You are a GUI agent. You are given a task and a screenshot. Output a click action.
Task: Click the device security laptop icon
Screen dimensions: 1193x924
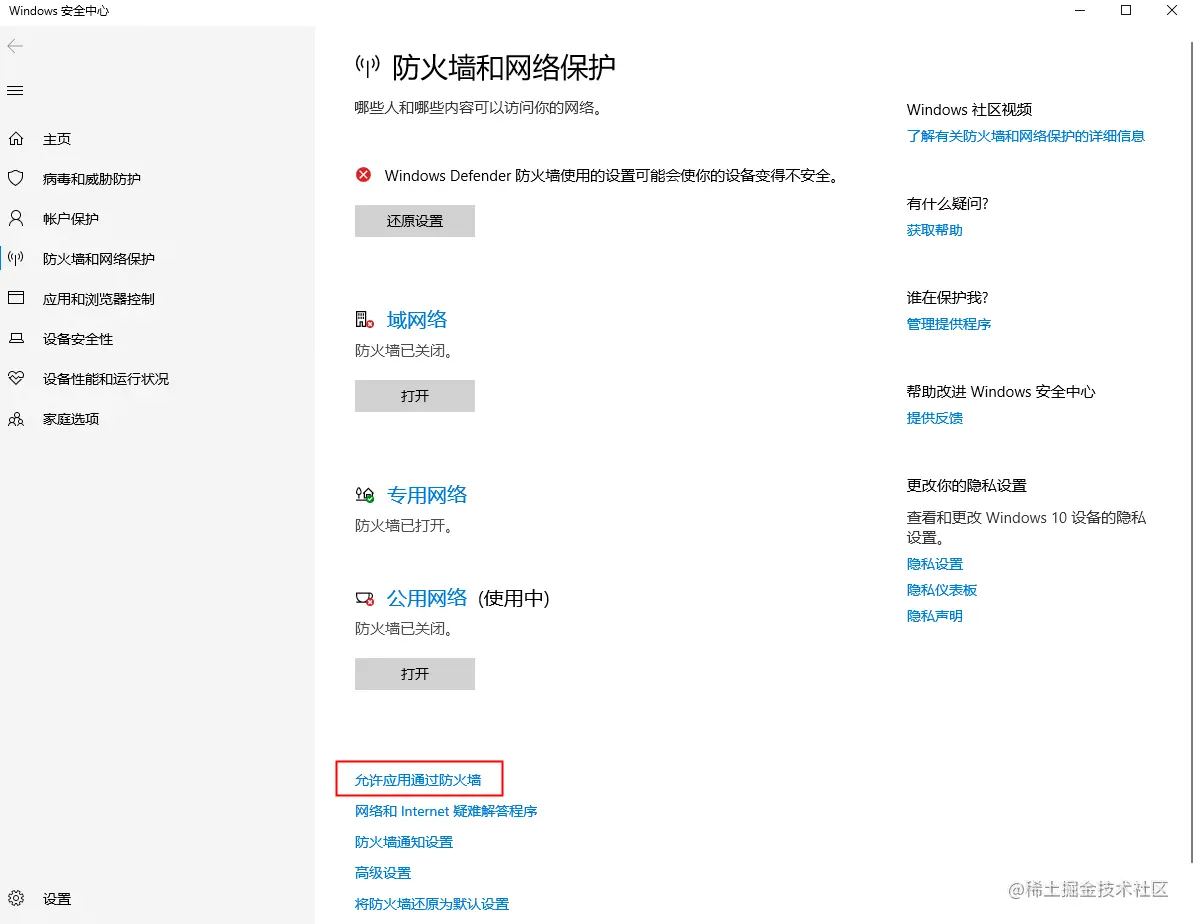[16, 338]
